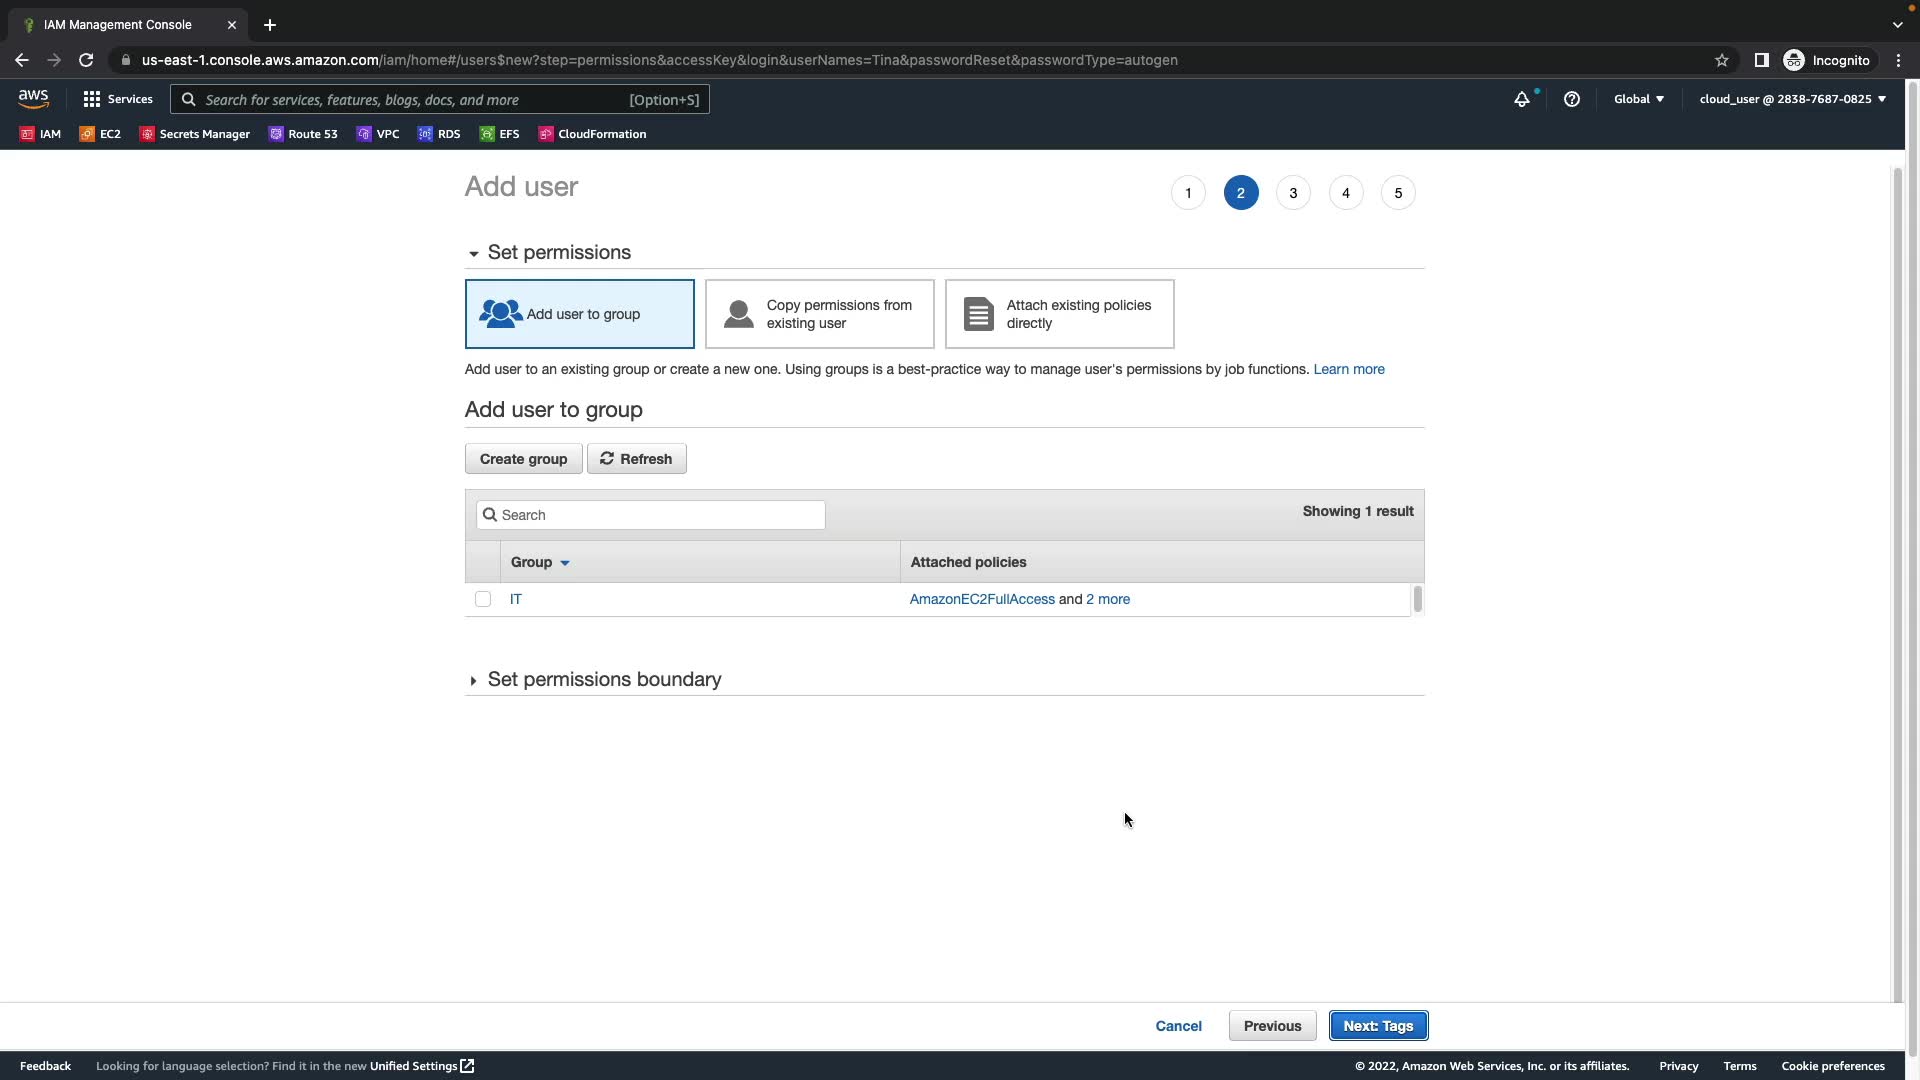Click the help question mark icon

click(x=1571, y=99)
